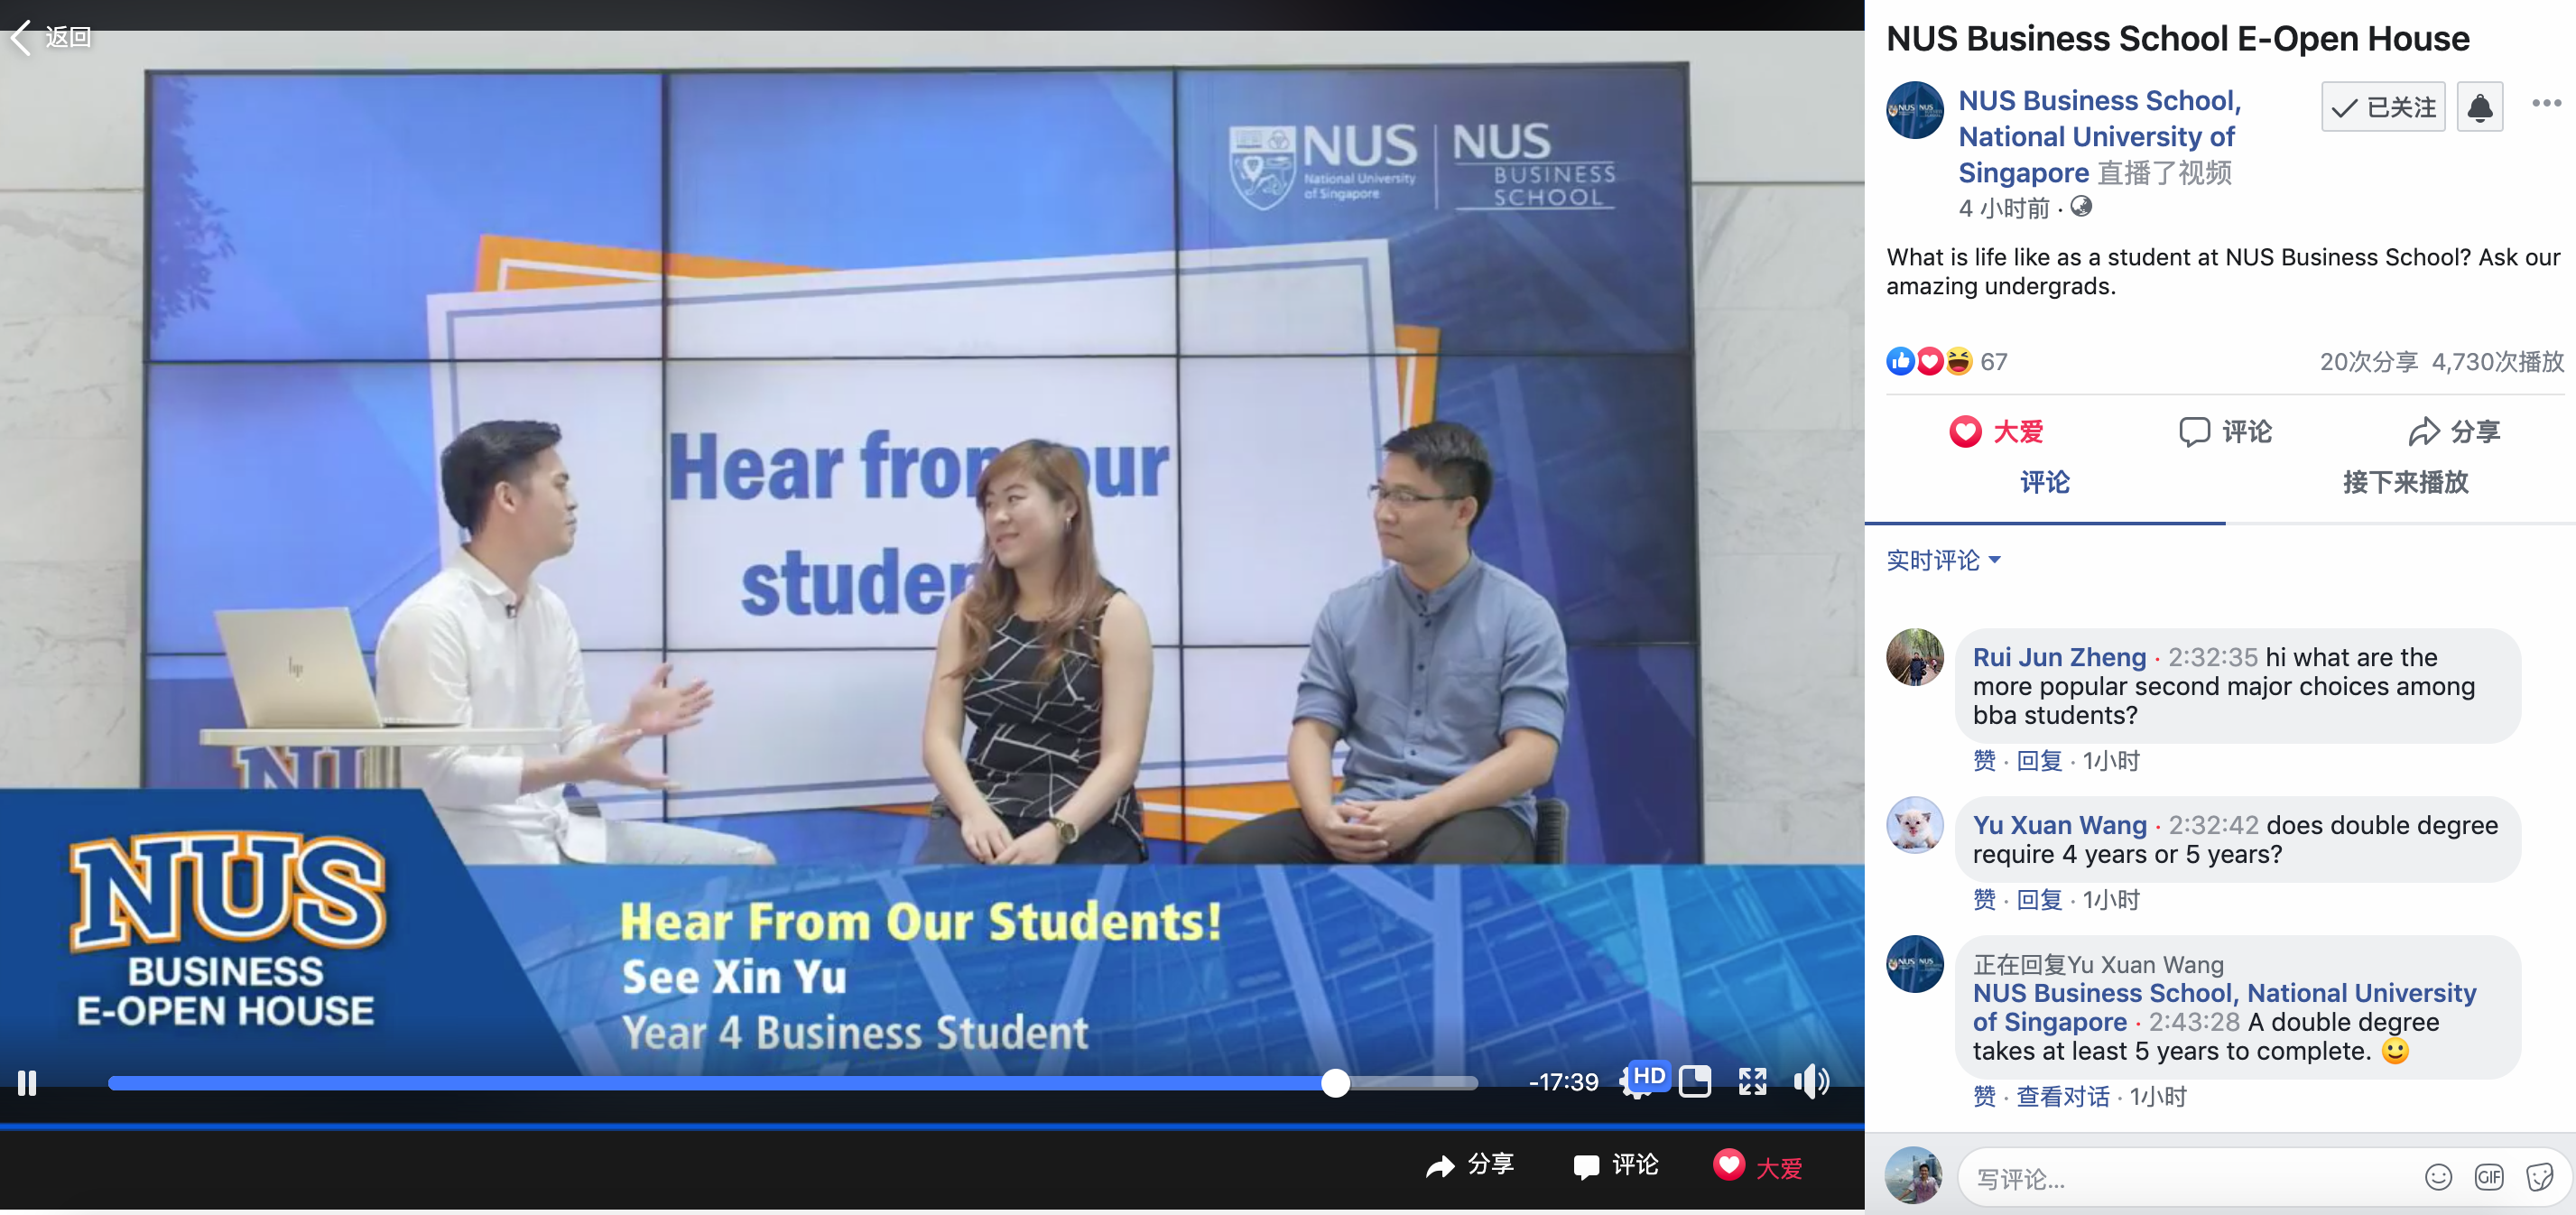Toggle the 已关注 follow state

2382,106
